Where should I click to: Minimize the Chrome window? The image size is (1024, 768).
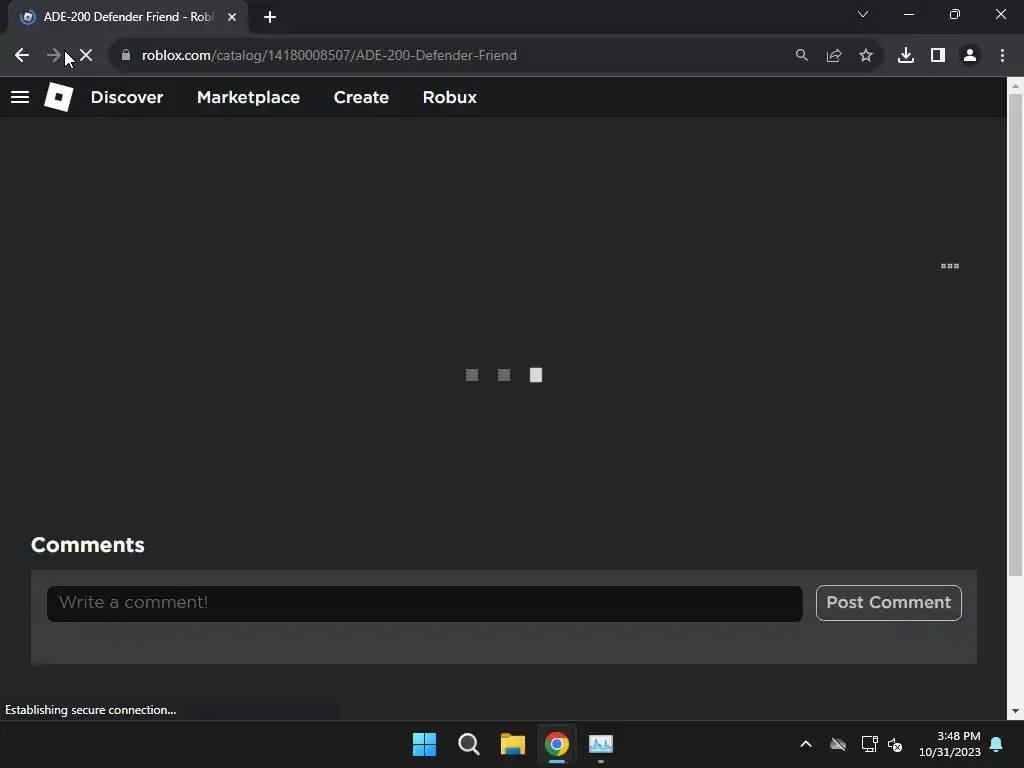908,14
